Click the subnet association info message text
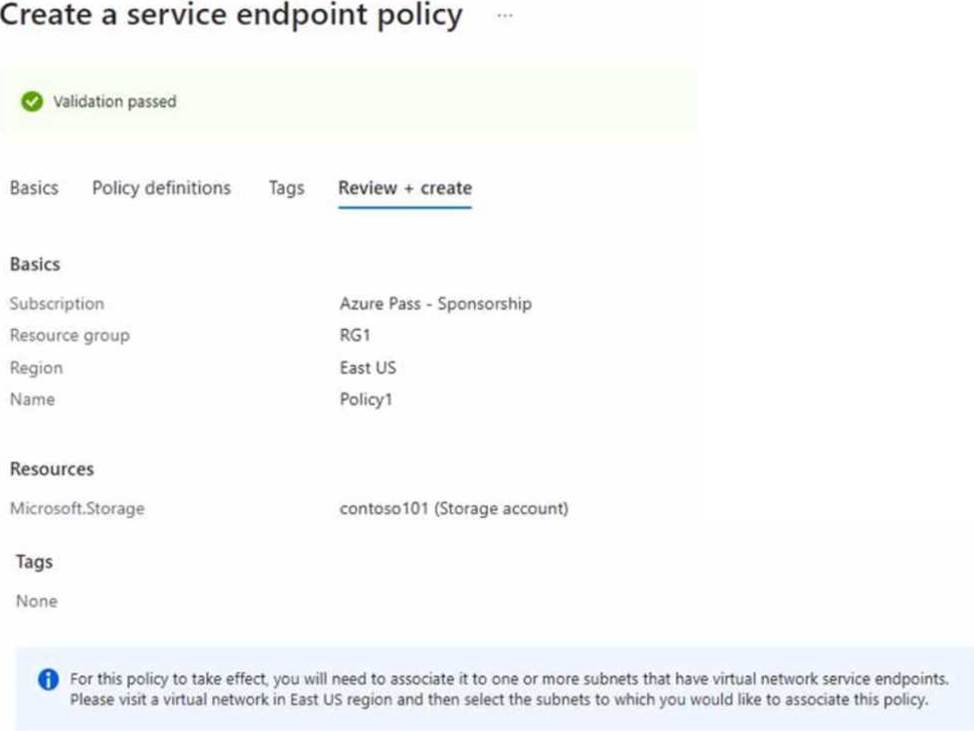 coord(508,689)
